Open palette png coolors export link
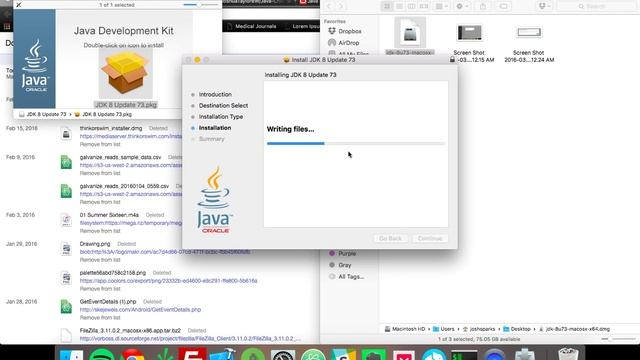Viewport: 640px width, 360px height. [169, 281]
